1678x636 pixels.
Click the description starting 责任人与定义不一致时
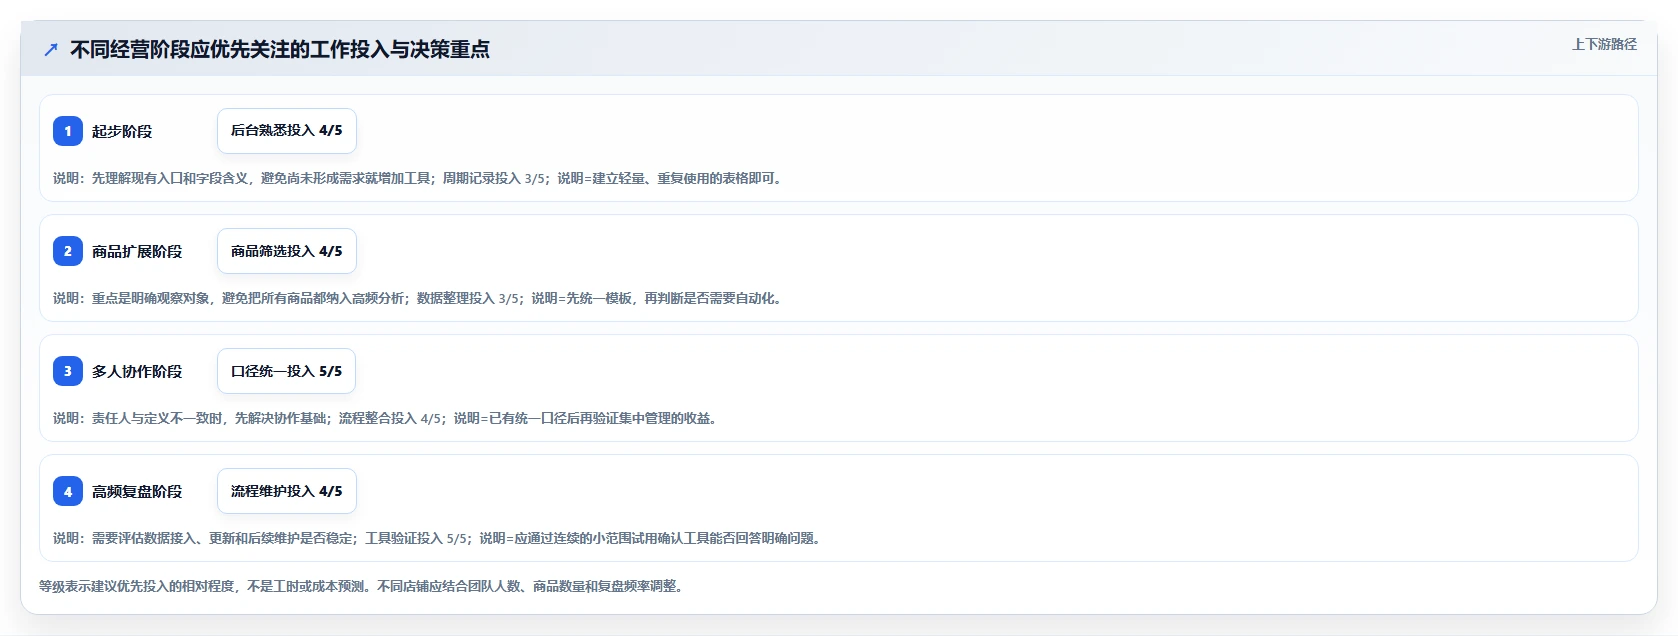(x=388, y=418)
